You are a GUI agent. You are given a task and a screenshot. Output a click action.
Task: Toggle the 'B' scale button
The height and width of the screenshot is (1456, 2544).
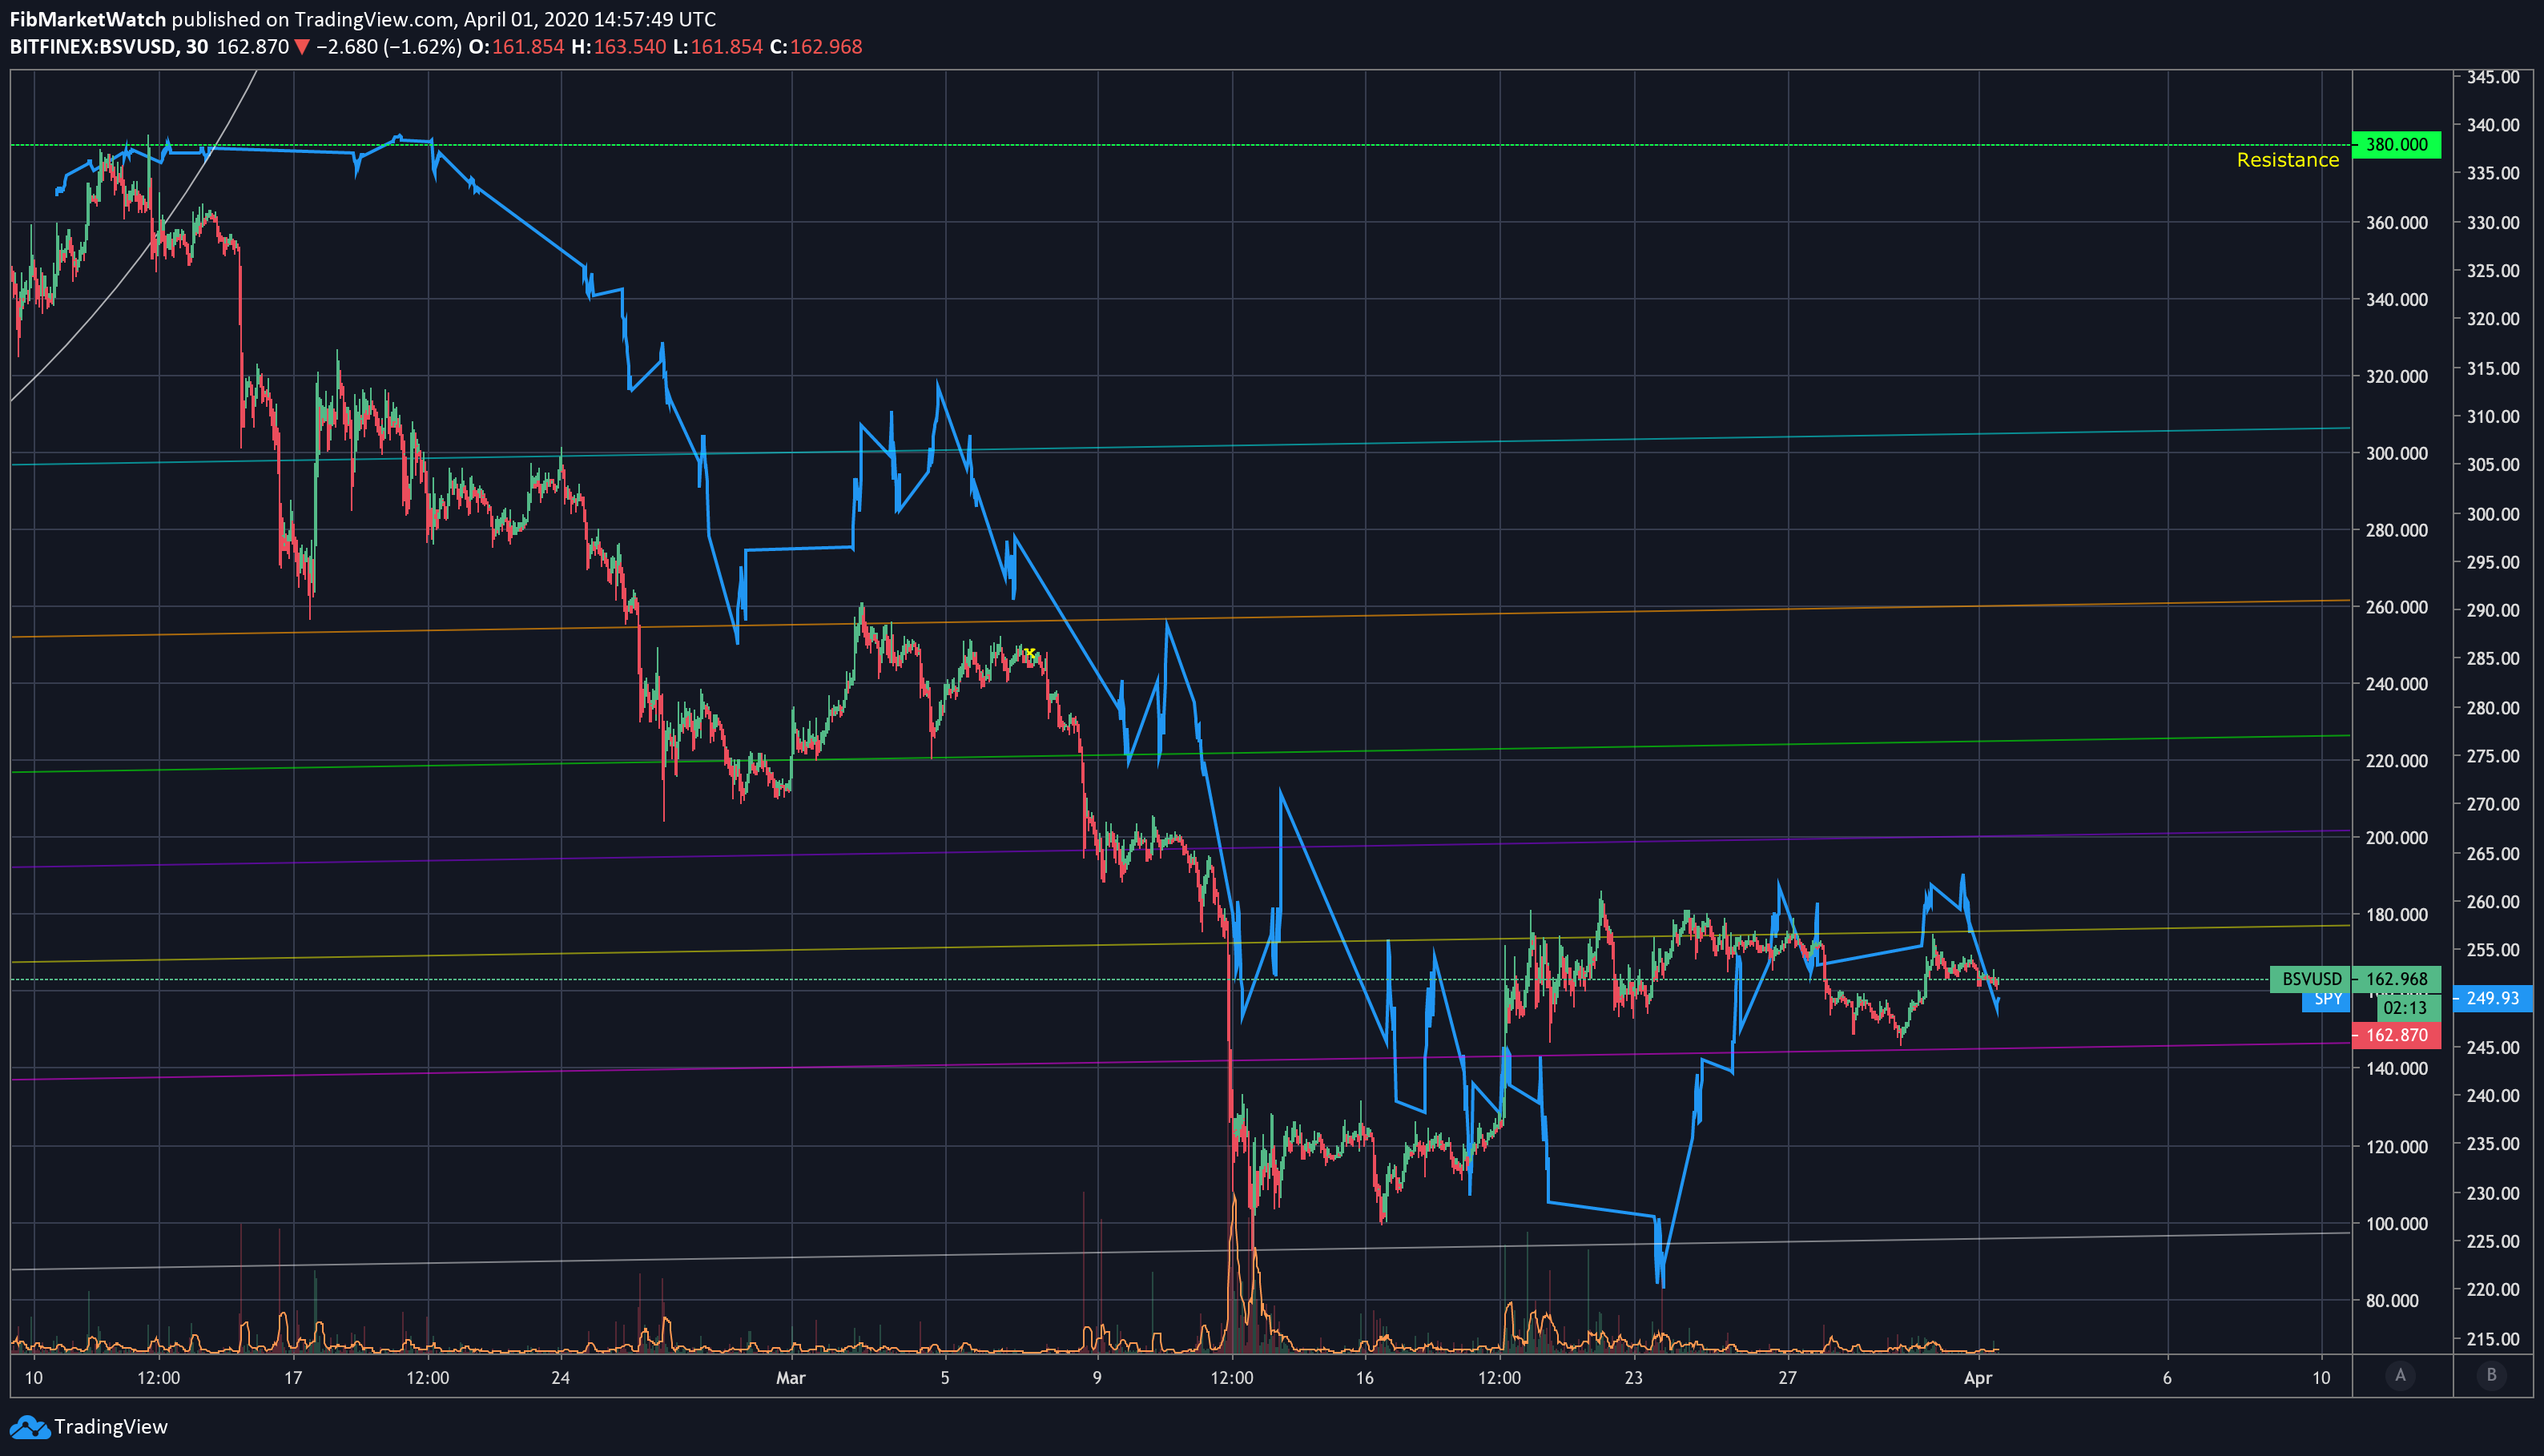point(2492,1375)
